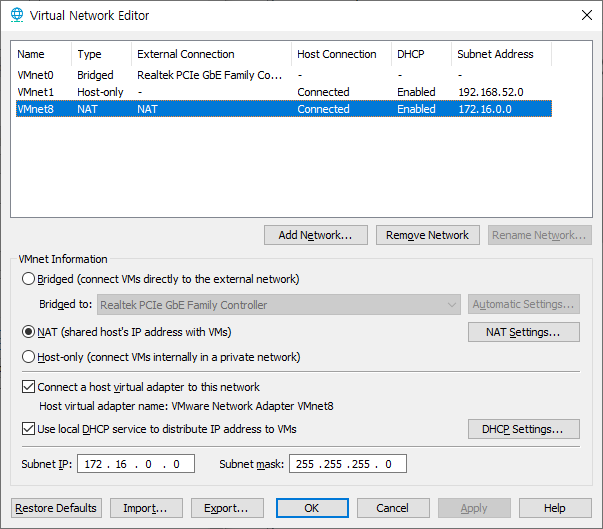Image resolution: width=603 pixels, height=529 pixels.
Task: Toggle Connect a host virtual adapter checkbox
Action: [28, 387]
